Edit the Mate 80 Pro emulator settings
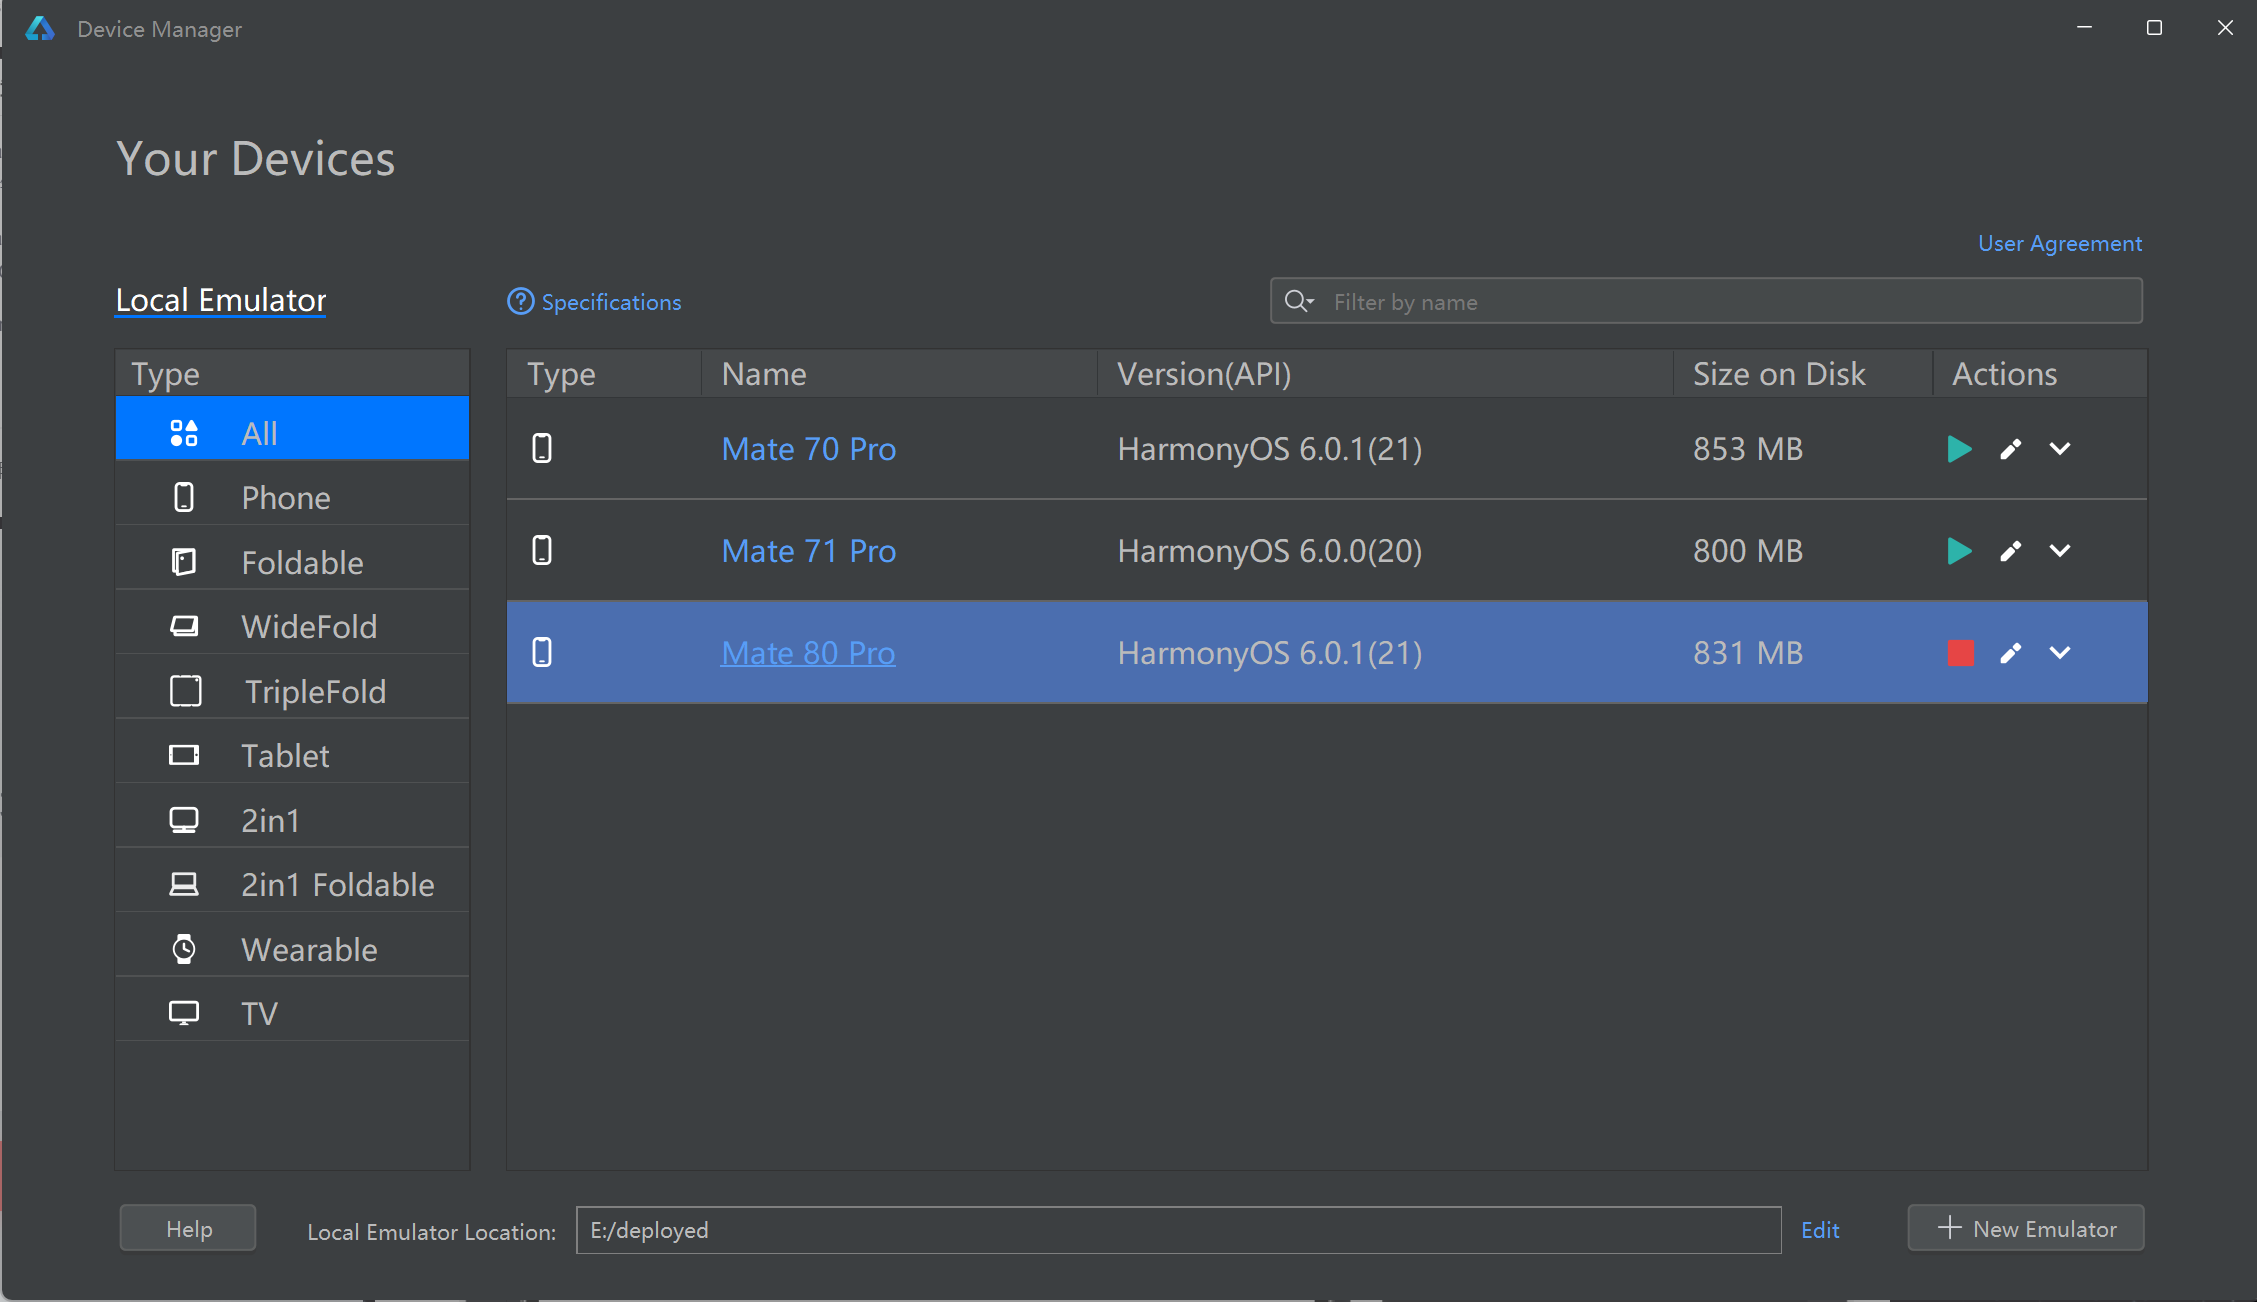 point(2010,653)
